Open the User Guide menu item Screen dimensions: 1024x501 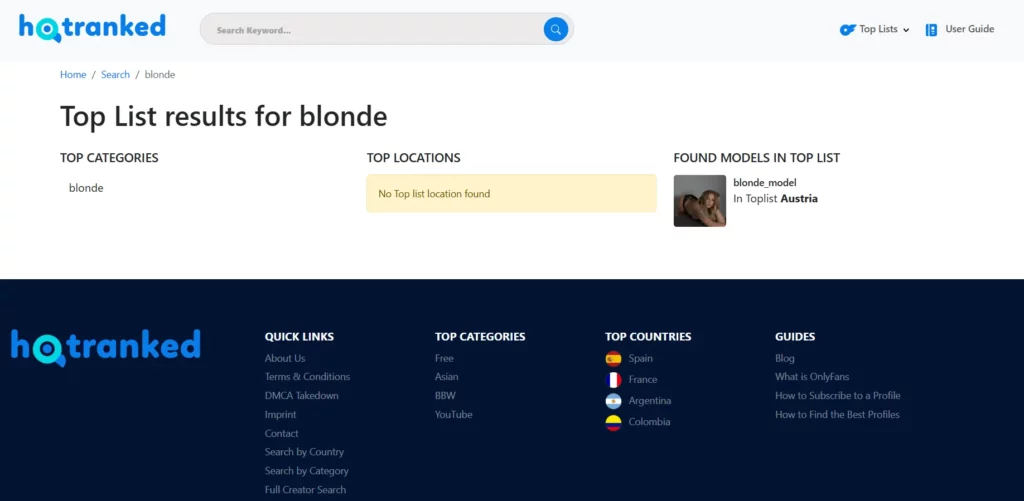tap(969, 29)
